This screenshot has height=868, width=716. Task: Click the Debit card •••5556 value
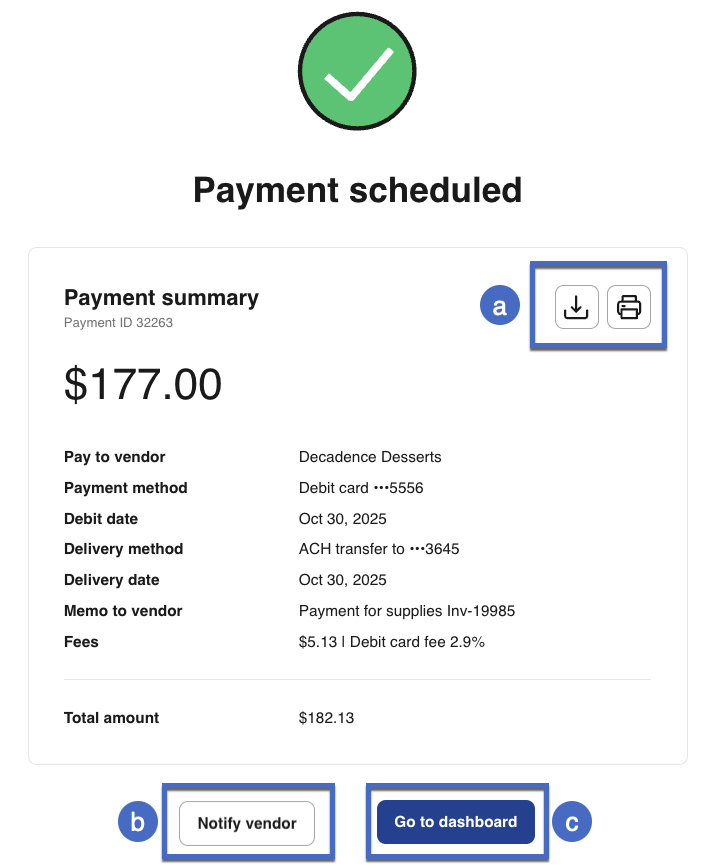[x=361, y=488]
